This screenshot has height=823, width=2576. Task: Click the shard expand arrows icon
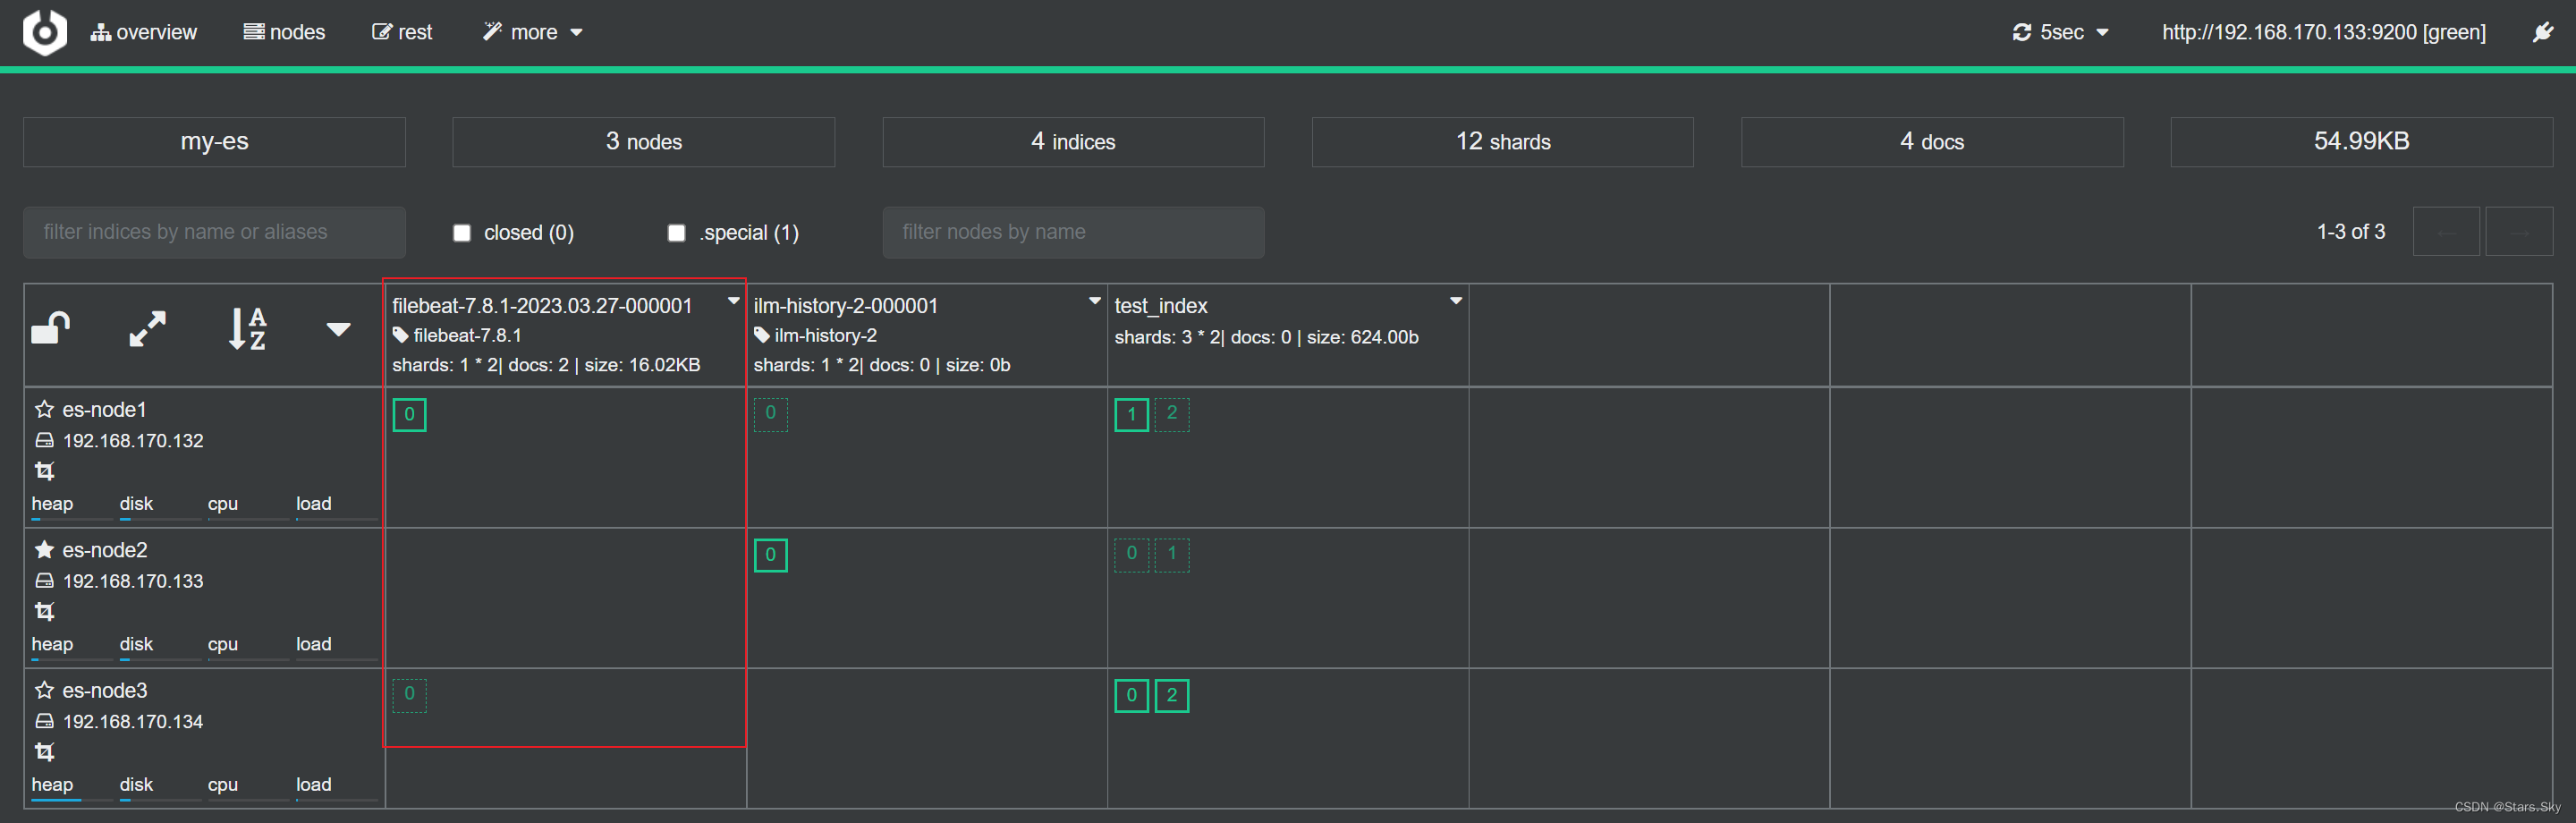(146, 328)
